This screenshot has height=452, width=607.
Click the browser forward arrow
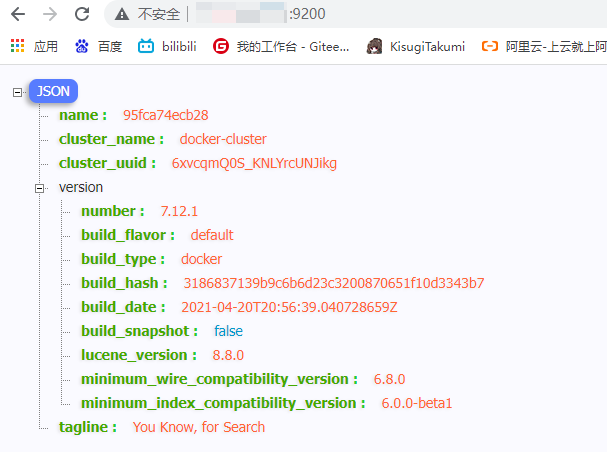tap(50, 15)
